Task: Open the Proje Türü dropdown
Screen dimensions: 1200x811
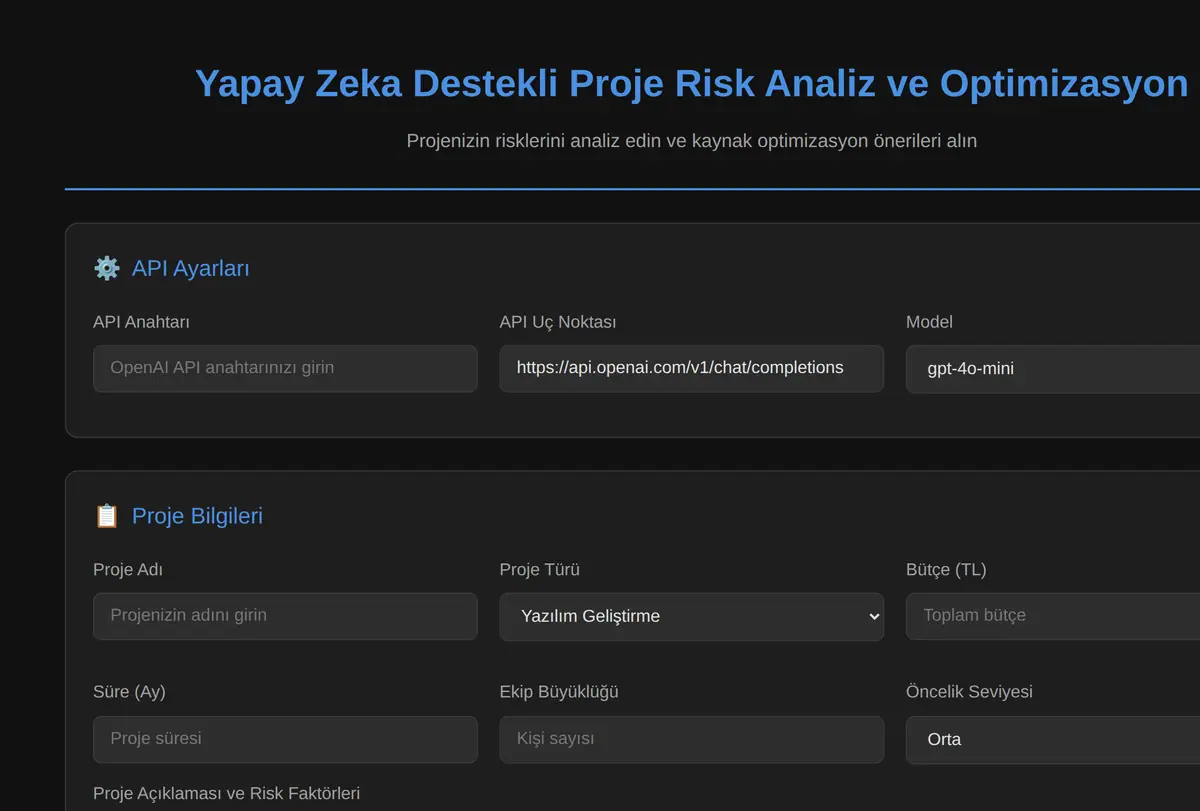Action: click(692, 616)
